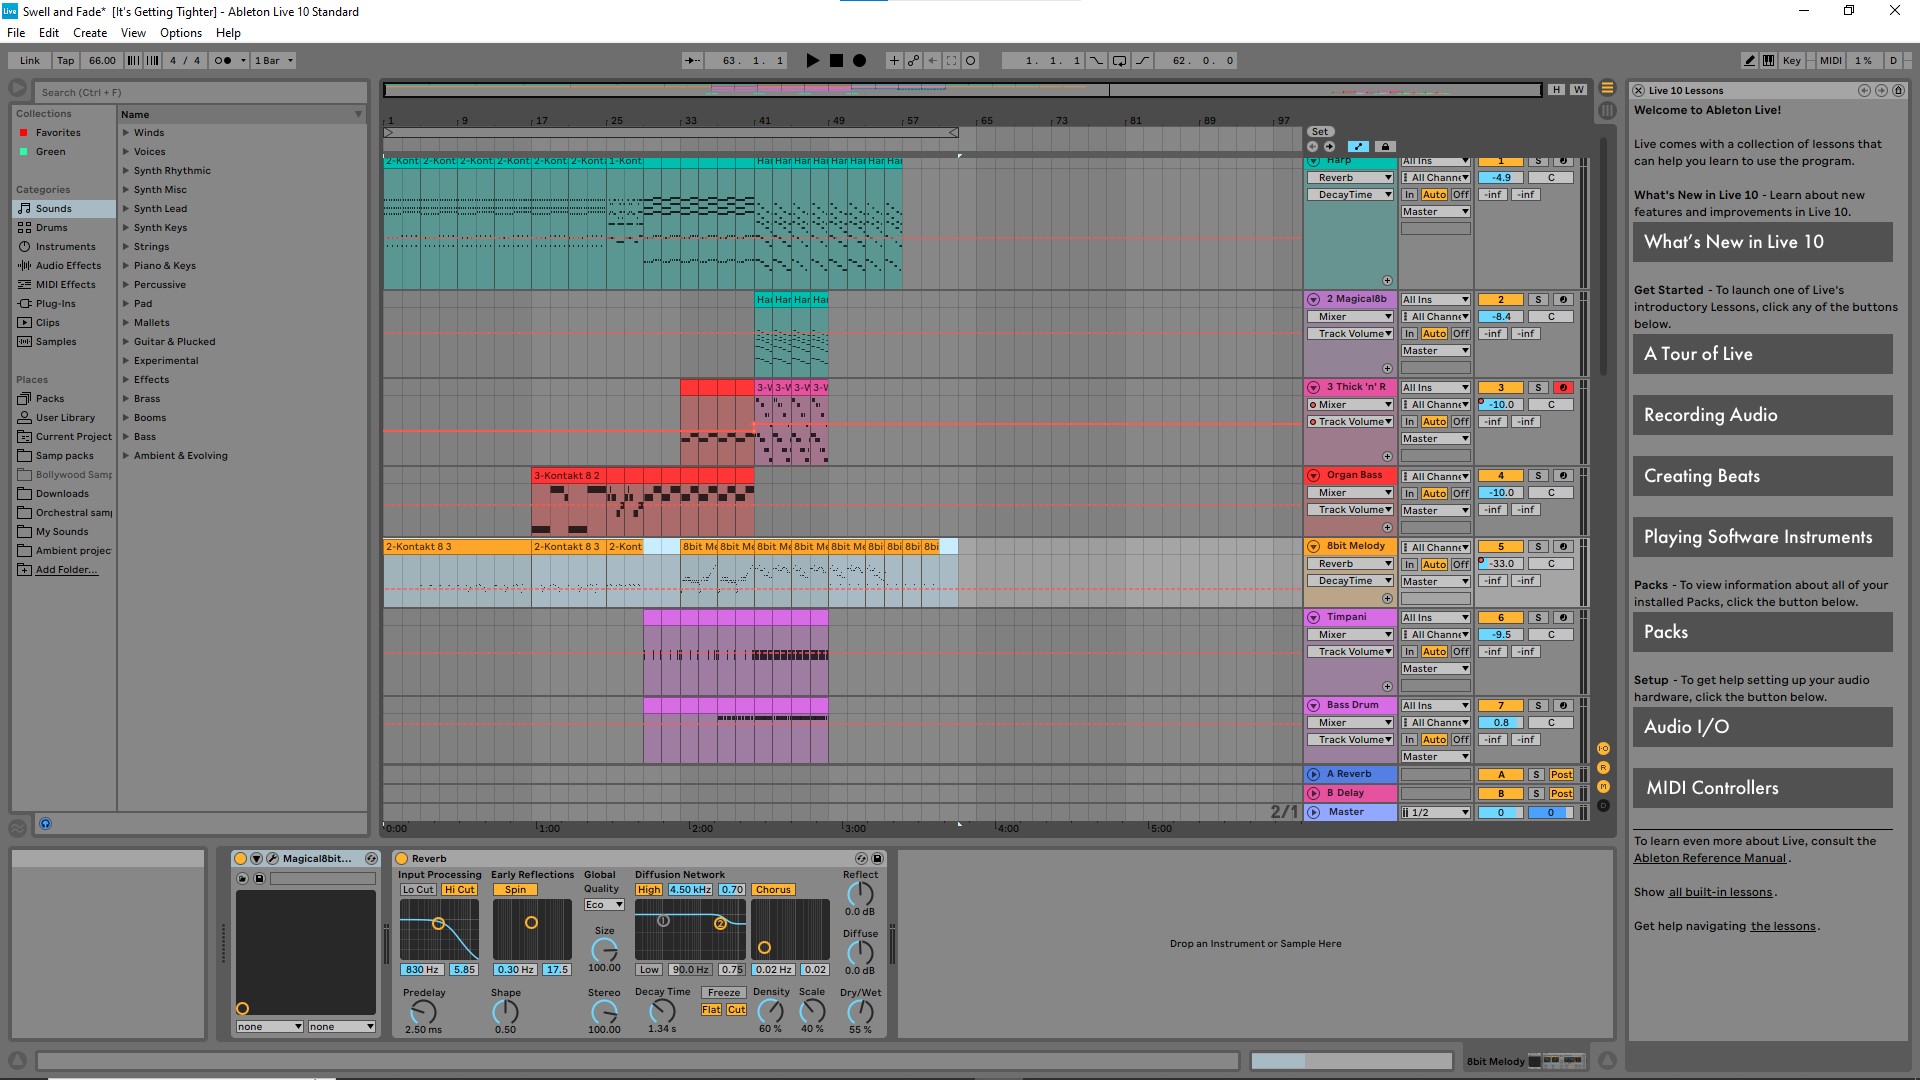The height and width of the screenshot is (1080, 1920).
Task: Open the Eco quality dropdown
Action: tap(604, 905)
